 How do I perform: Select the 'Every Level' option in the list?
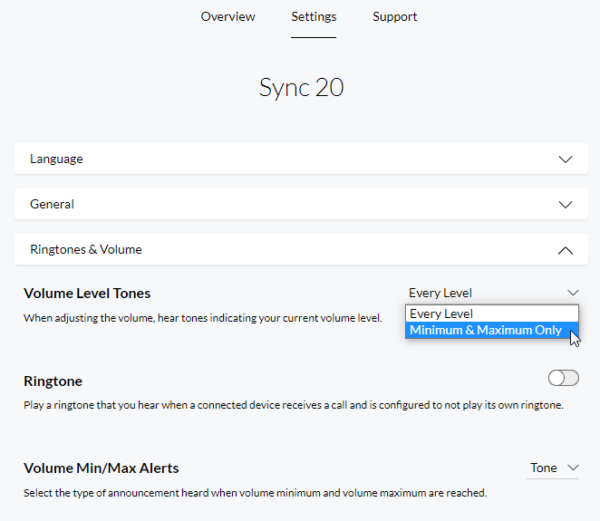click(441, 314)
